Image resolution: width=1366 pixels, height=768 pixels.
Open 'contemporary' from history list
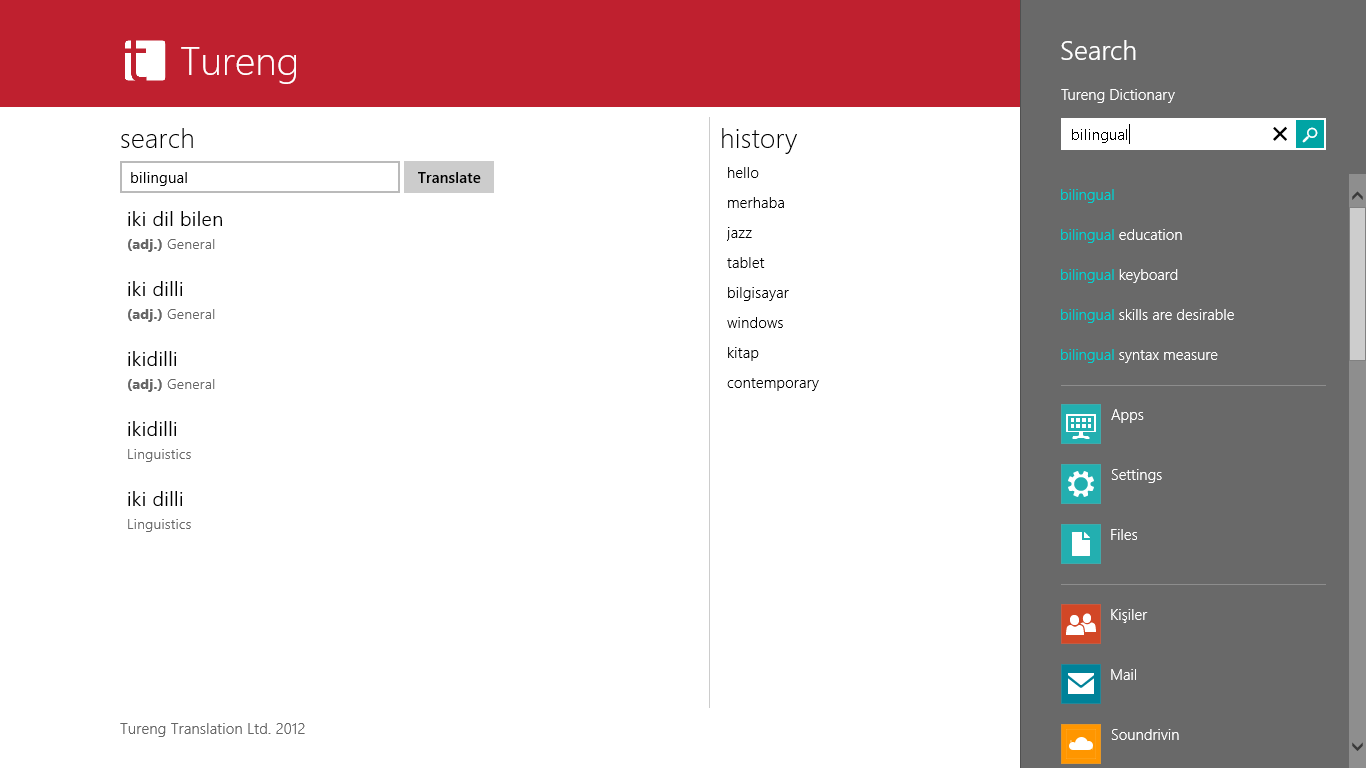[773, 383]
